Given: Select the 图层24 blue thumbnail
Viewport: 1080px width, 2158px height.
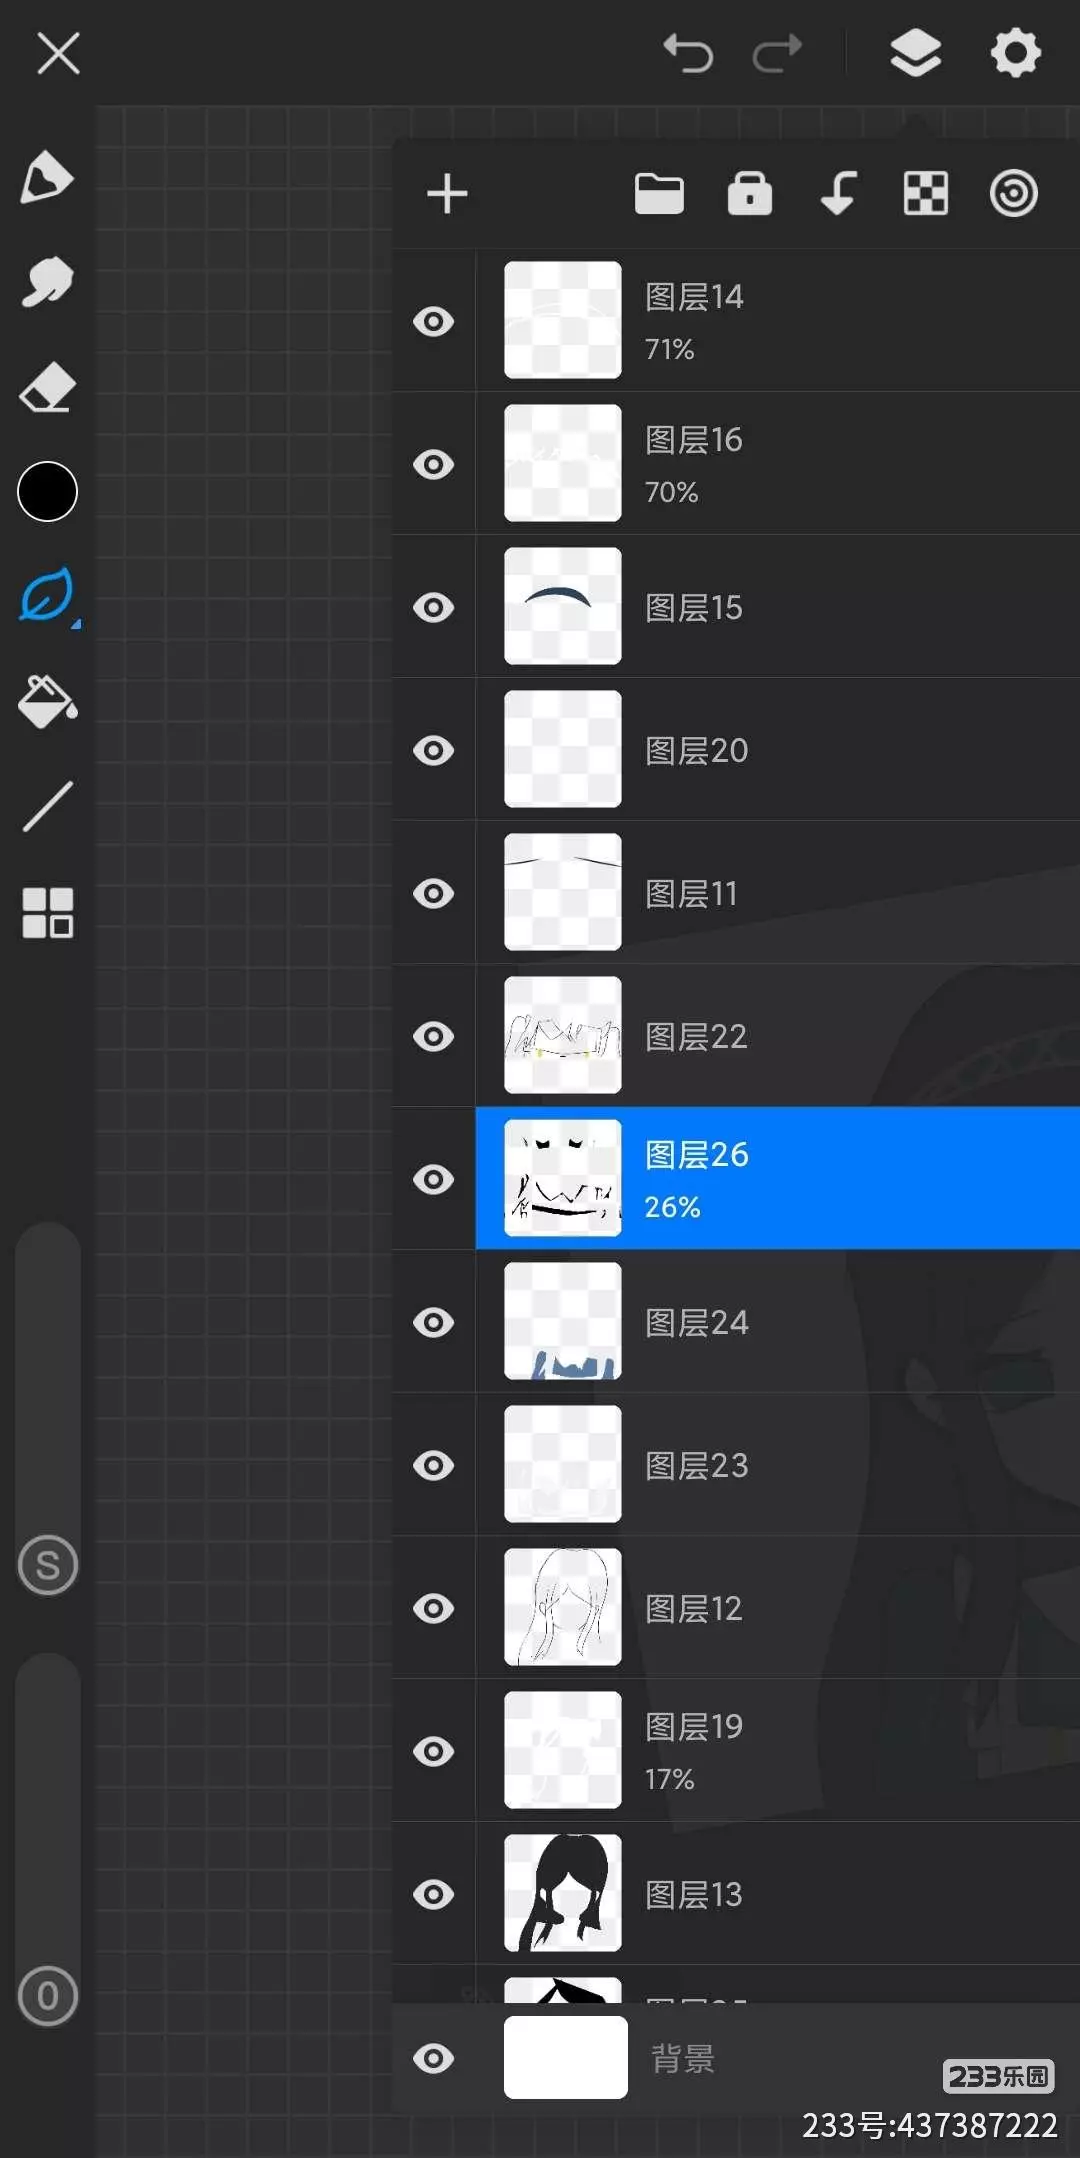Looking at the screenshot, I should coord(562,1321).
